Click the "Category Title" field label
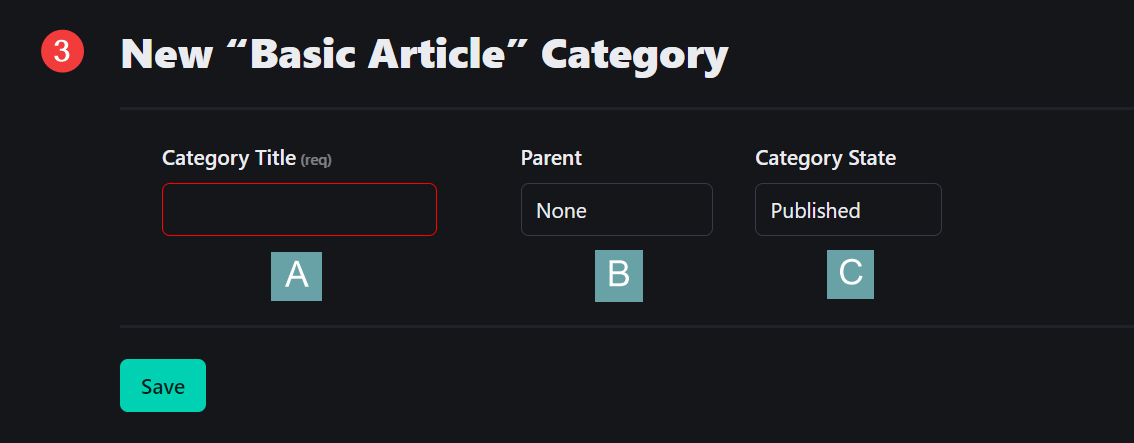 229,158
